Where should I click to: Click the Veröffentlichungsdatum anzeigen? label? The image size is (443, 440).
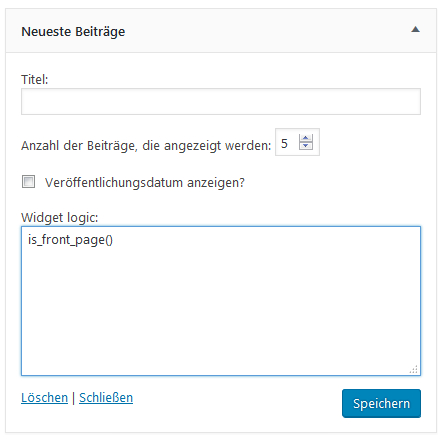point(145,183)
